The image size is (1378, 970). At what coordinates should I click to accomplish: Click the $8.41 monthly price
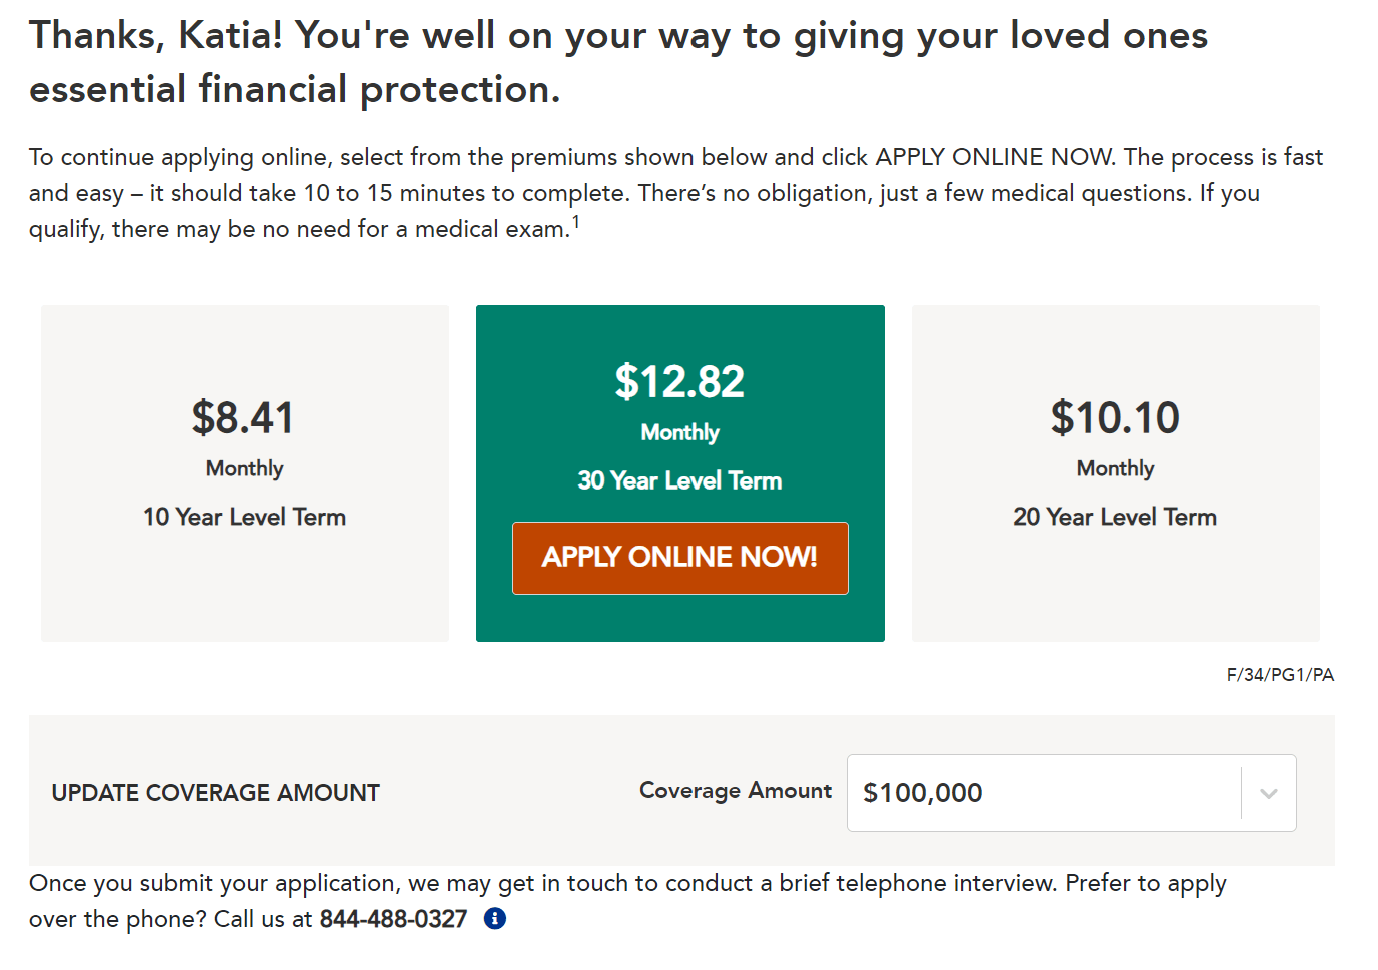244,418
